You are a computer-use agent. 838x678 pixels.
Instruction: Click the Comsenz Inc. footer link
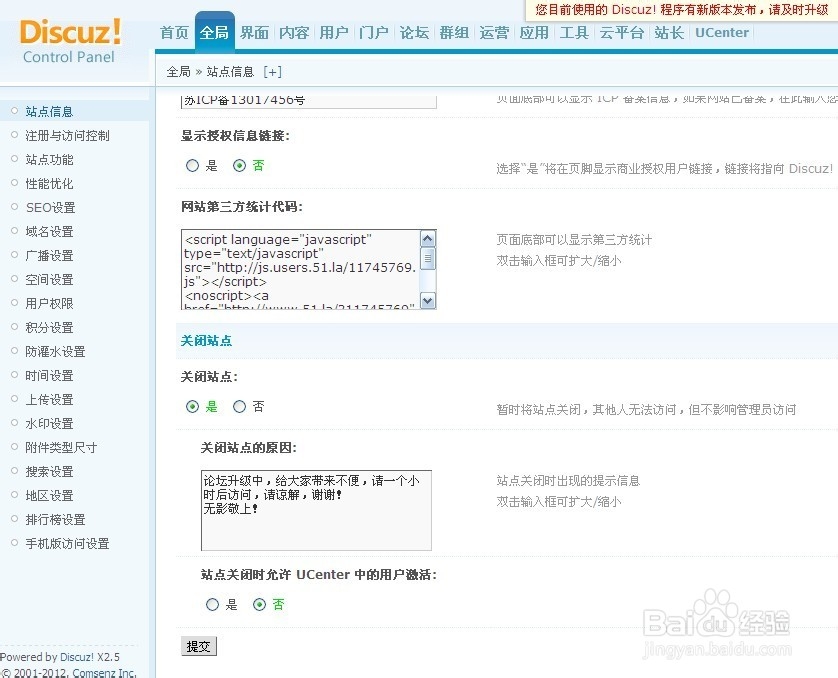pos(104,673)
